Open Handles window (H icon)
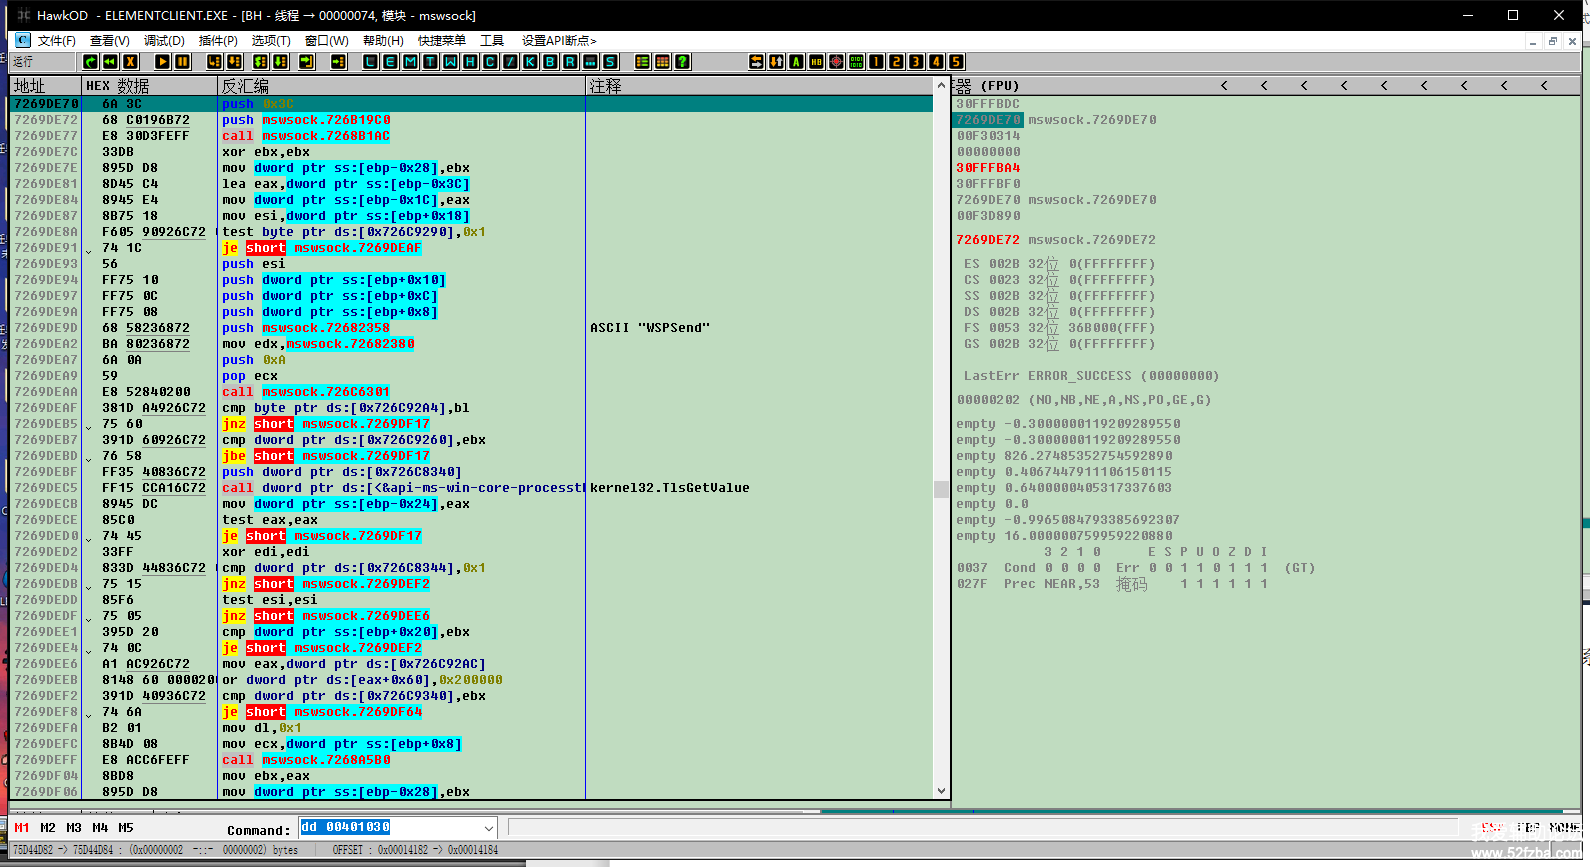This screenshot has height=867, width=1590. tap(470, 62)
